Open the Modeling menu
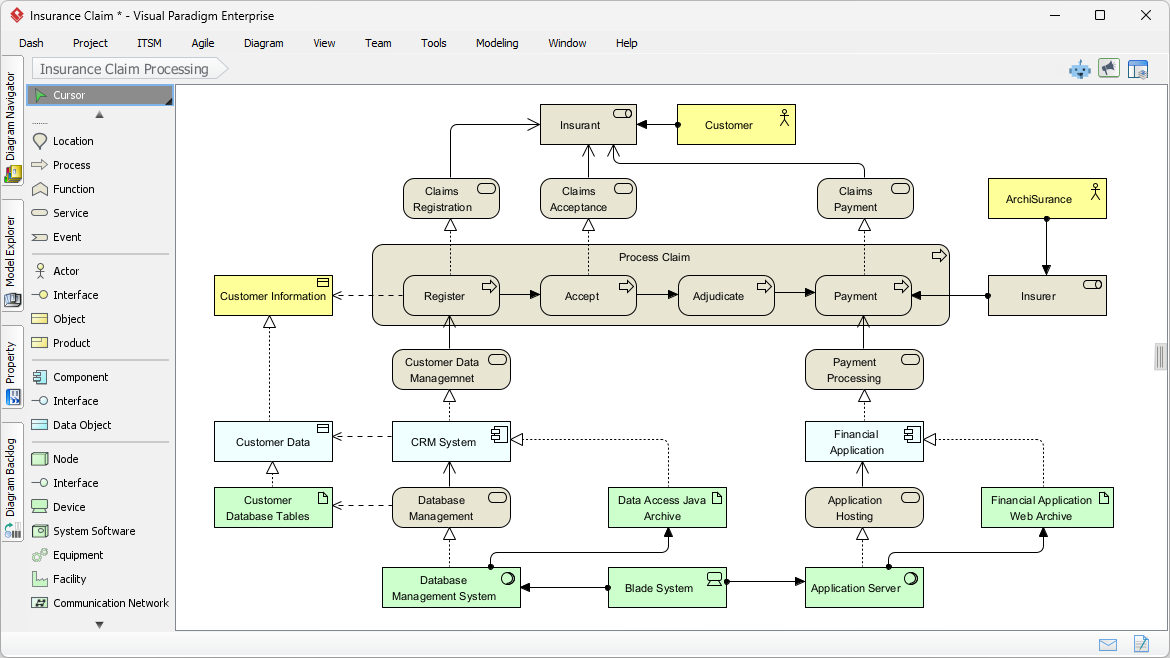 [x=496, y=43]
